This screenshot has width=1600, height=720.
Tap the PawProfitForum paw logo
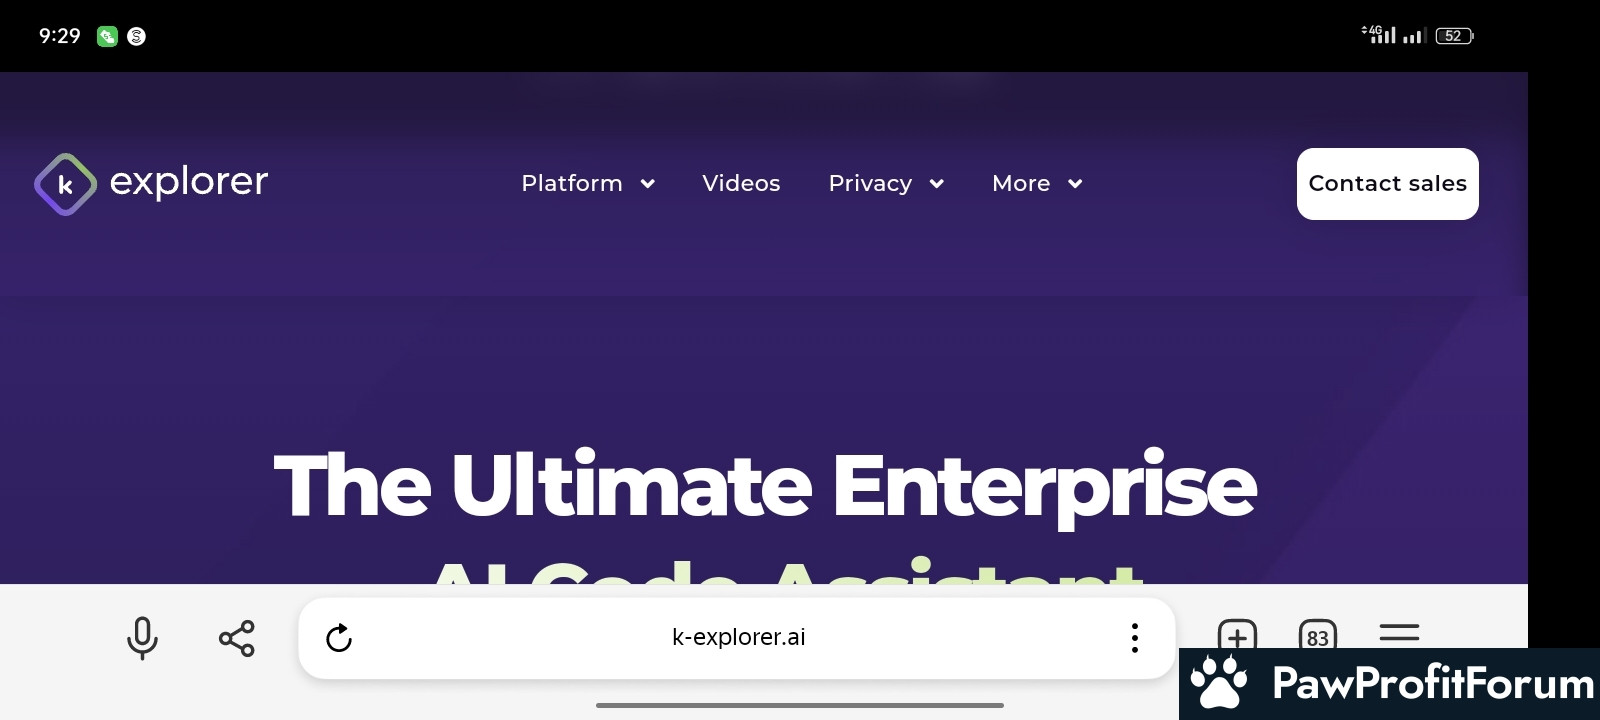coord(1219,683)
